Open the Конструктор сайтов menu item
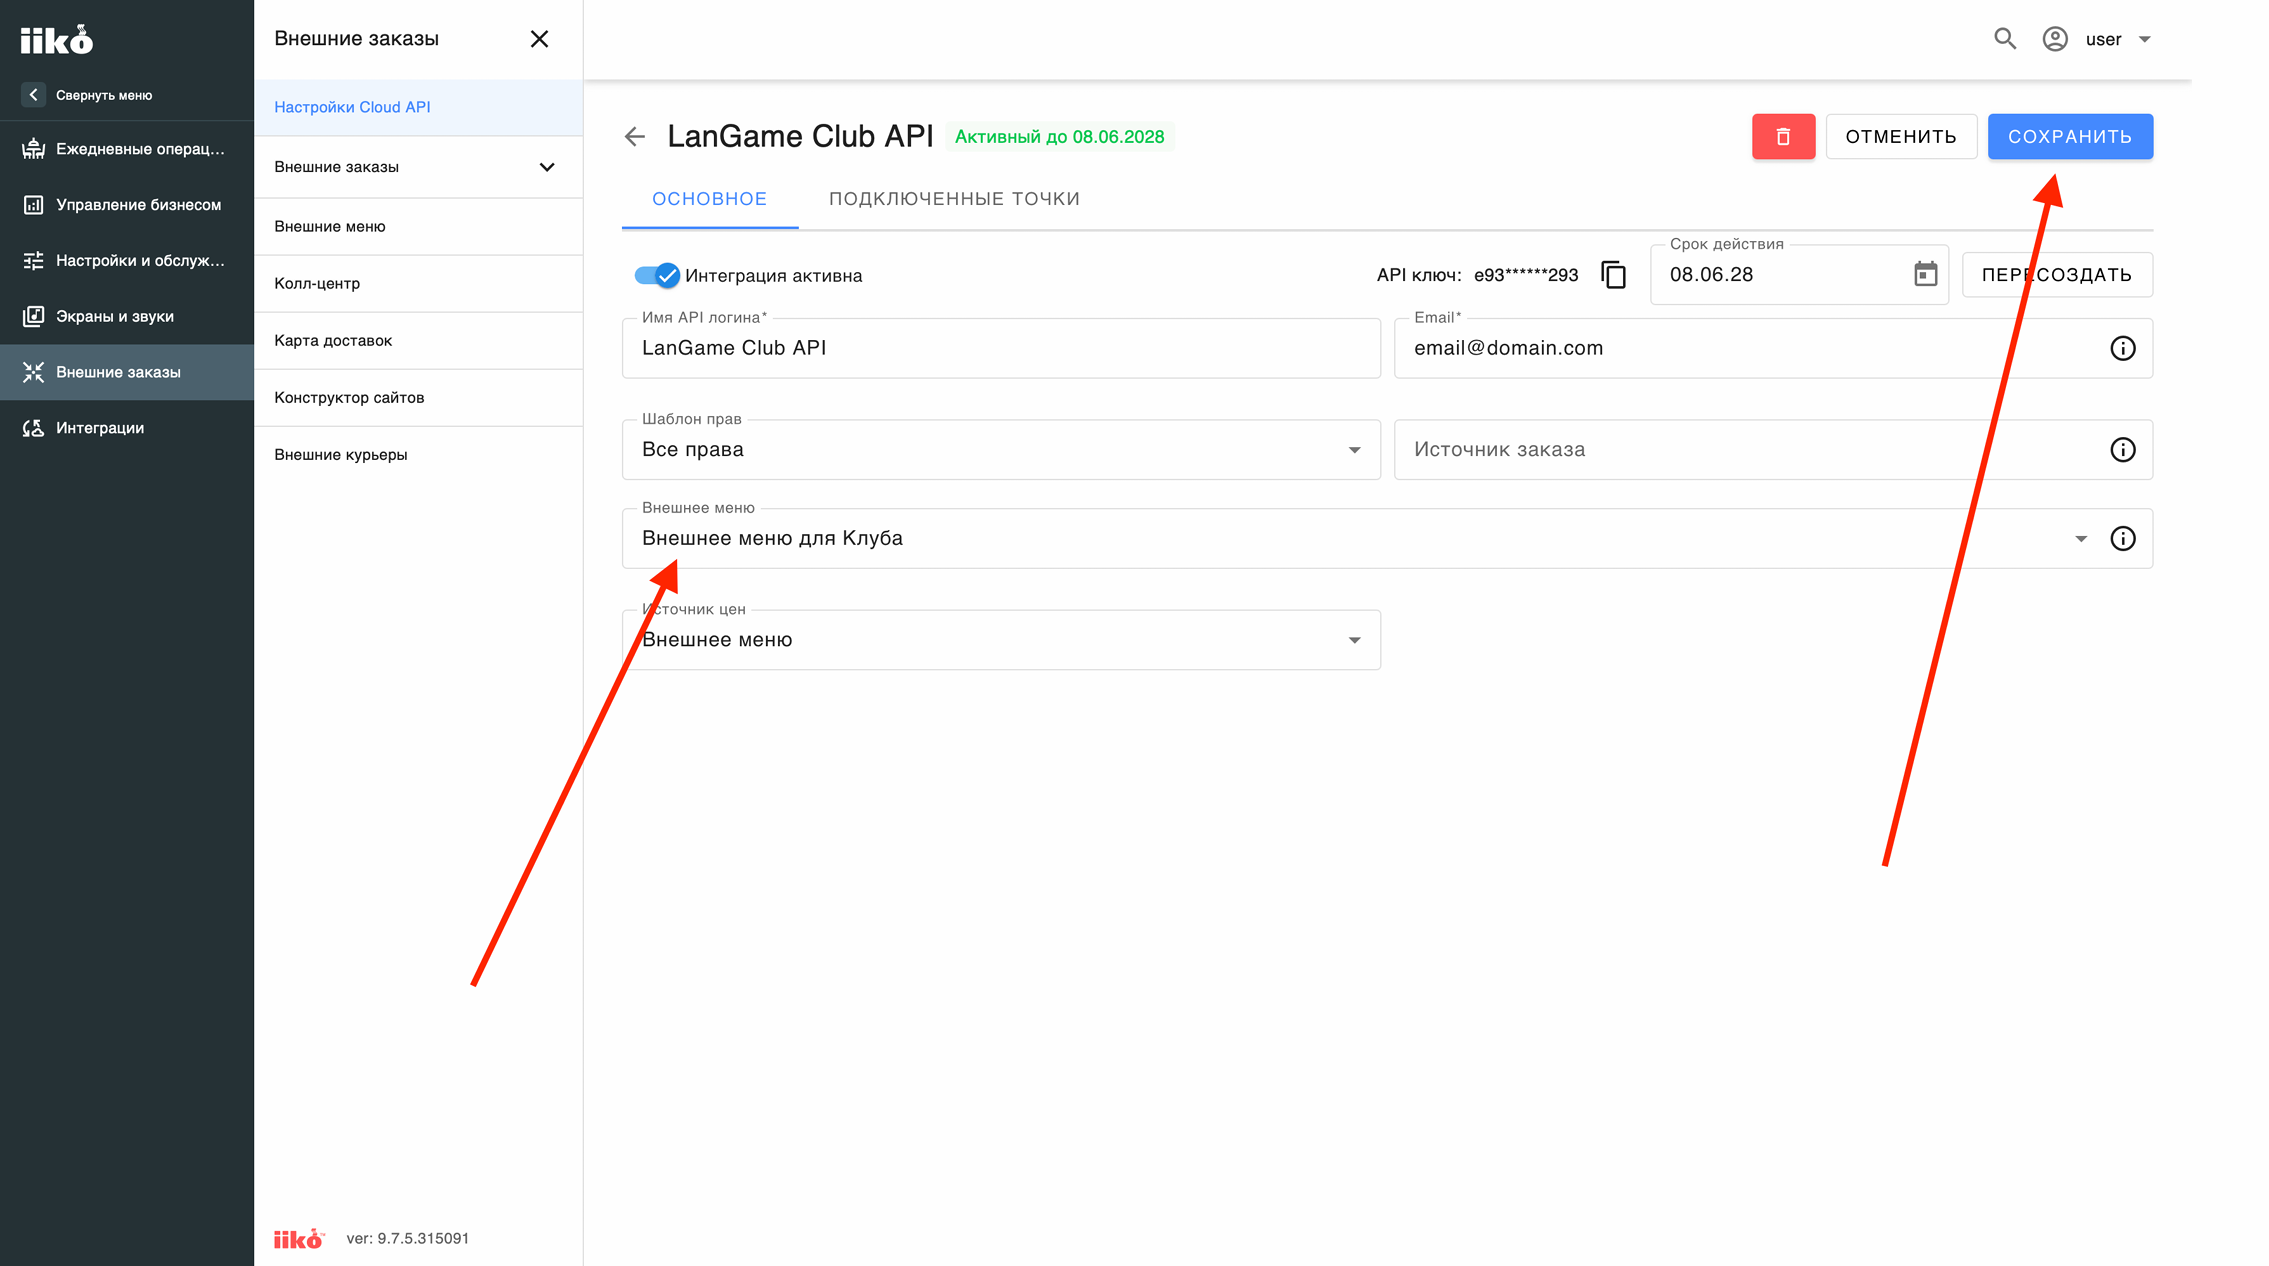The height and width of the screenshot is (1266, 2269). click(418, 398)
